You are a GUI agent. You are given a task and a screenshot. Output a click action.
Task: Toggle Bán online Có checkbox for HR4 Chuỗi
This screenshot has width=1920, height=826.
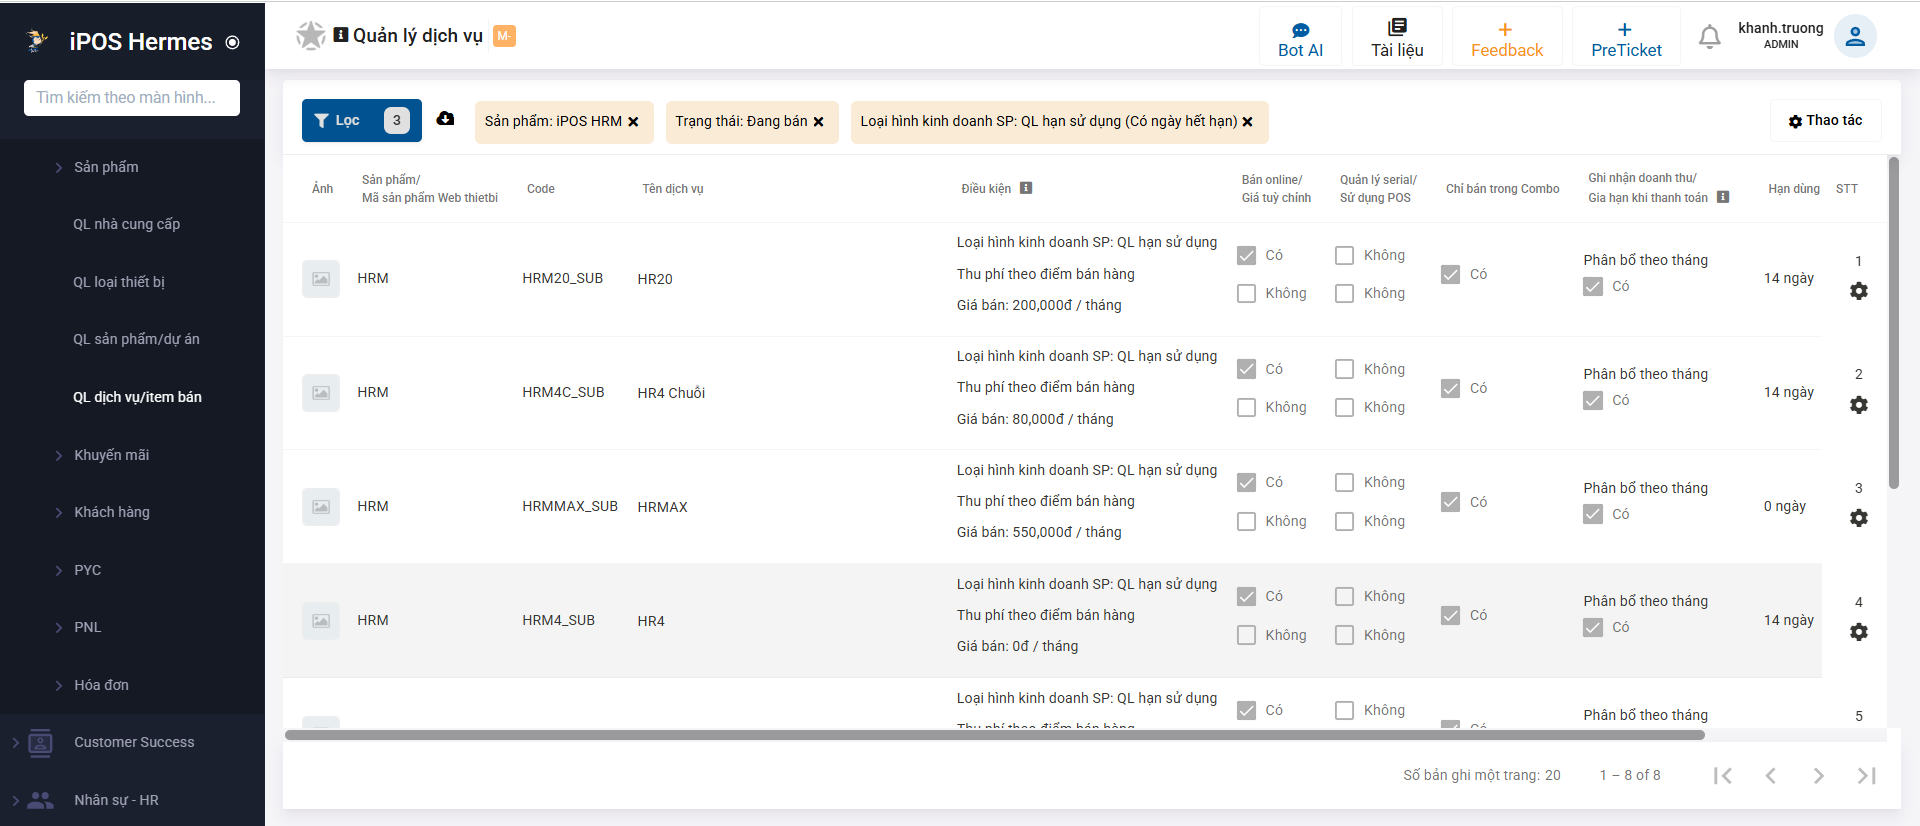[x=1246, y=369]
